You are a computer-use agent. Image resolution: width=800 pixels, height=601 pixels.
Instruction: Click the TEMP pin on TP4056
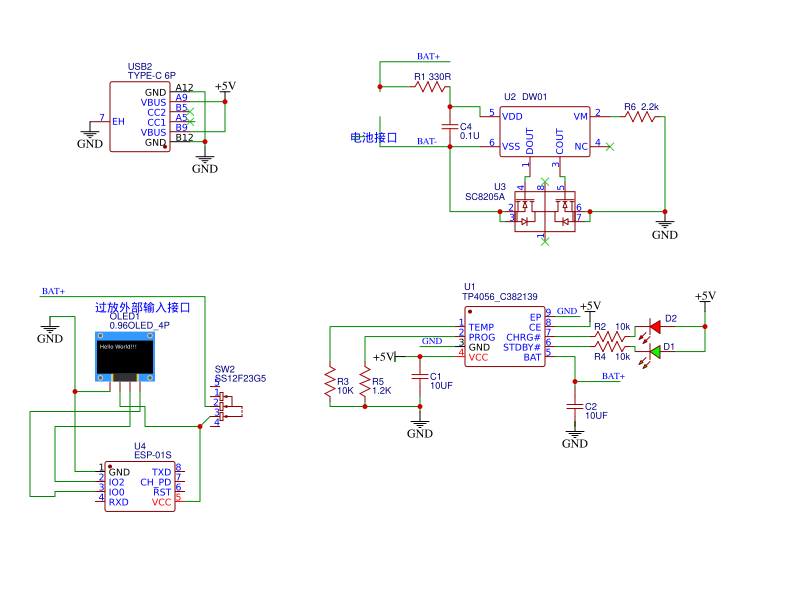tap(481, 327)
